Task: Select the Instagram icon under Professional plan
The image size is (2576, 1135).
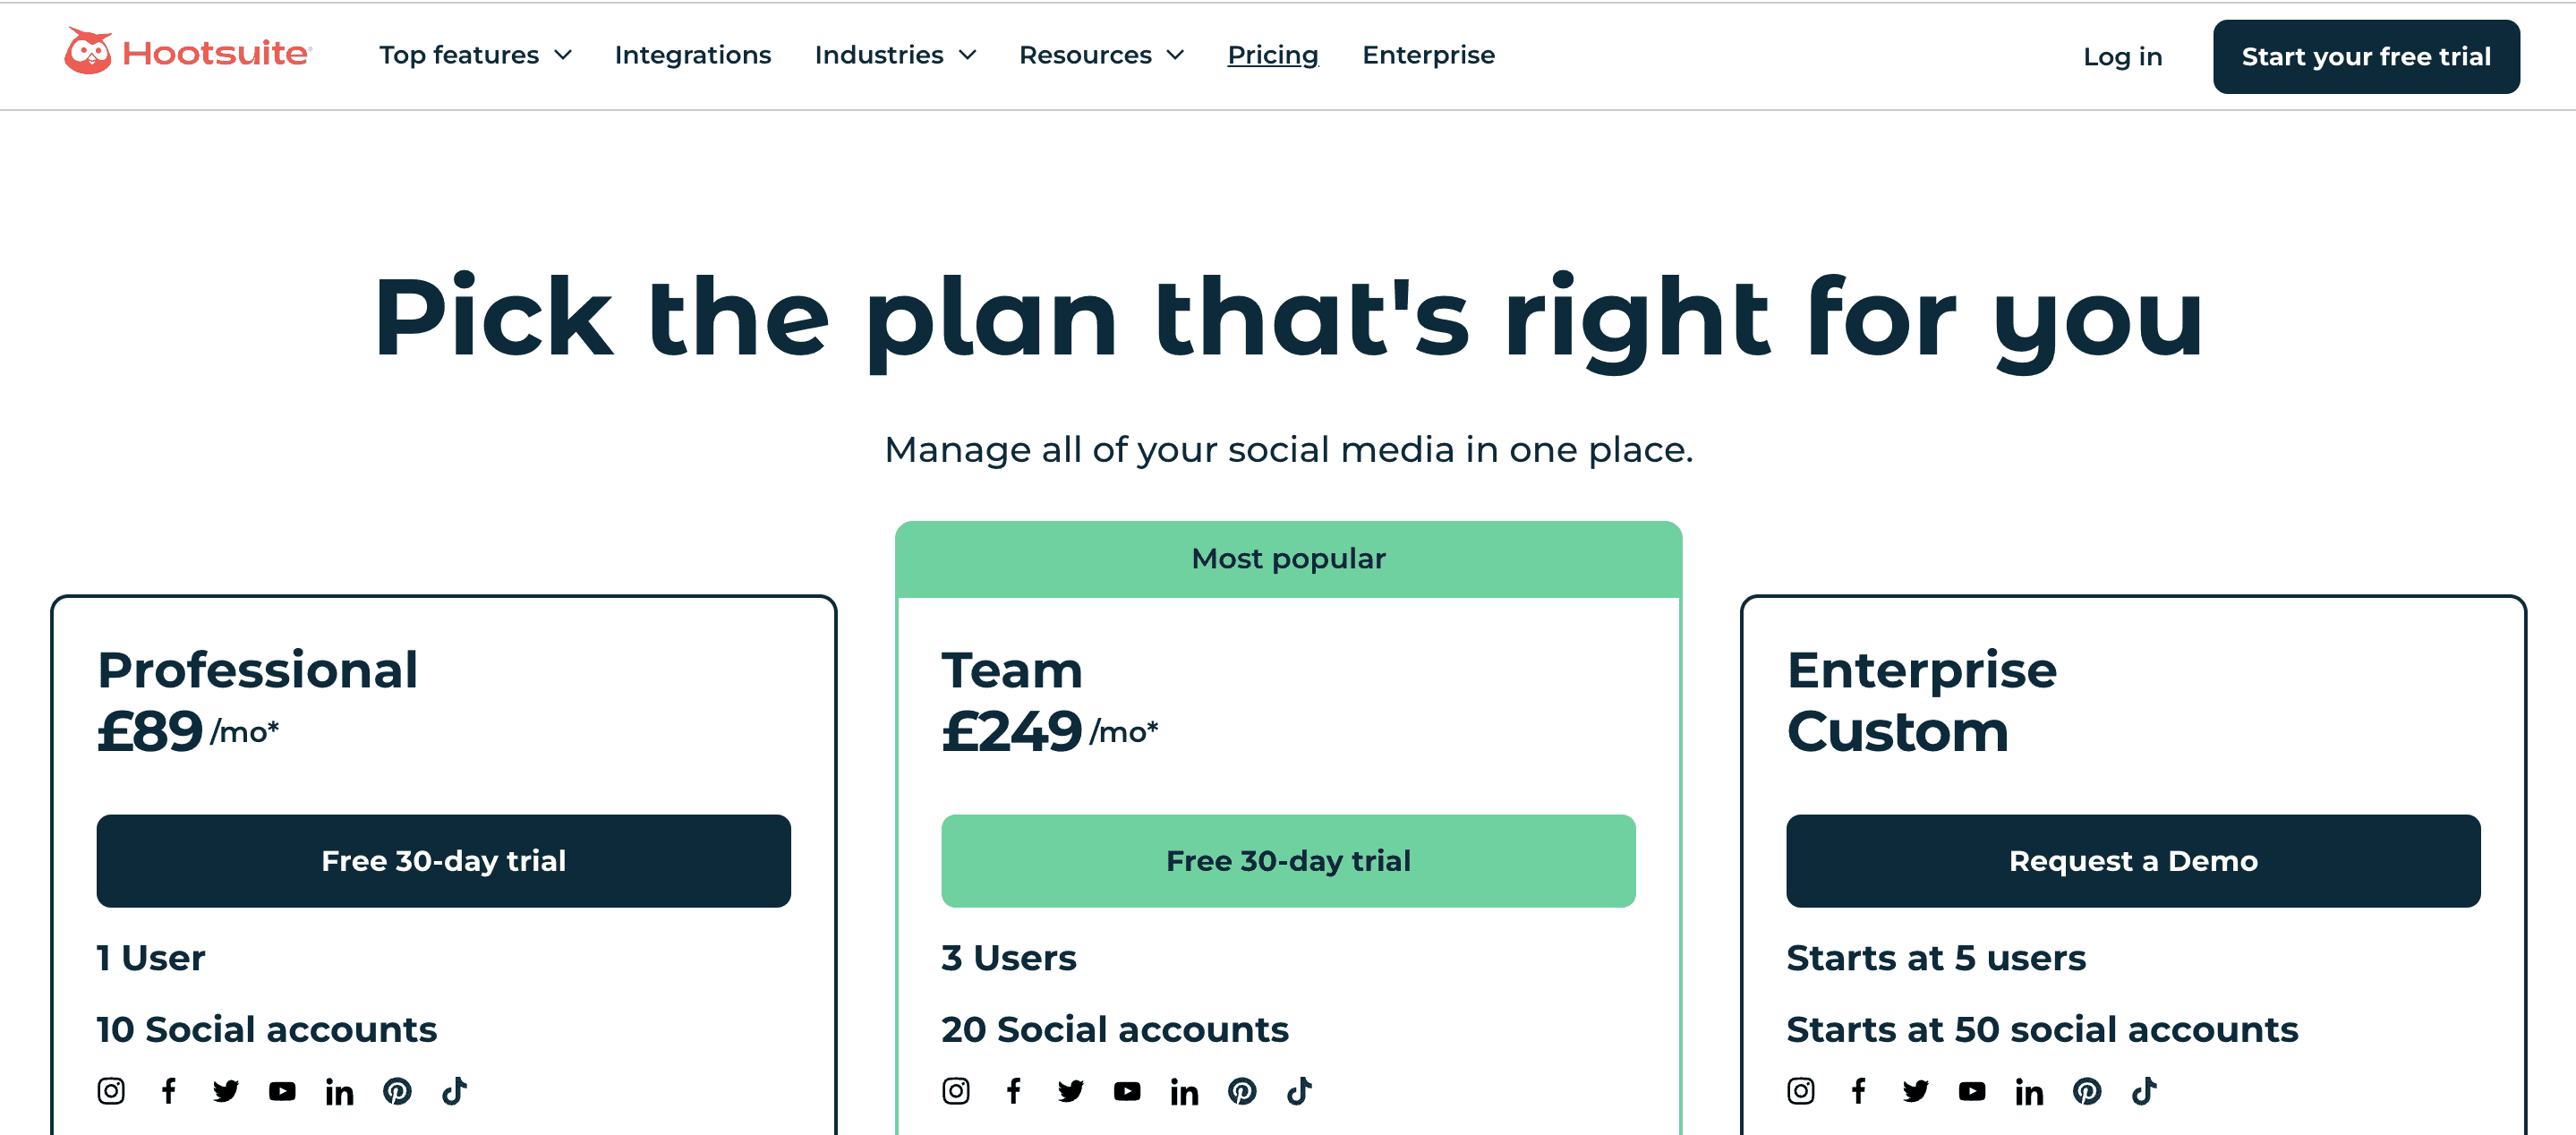Action: (x=111, y=1091)
